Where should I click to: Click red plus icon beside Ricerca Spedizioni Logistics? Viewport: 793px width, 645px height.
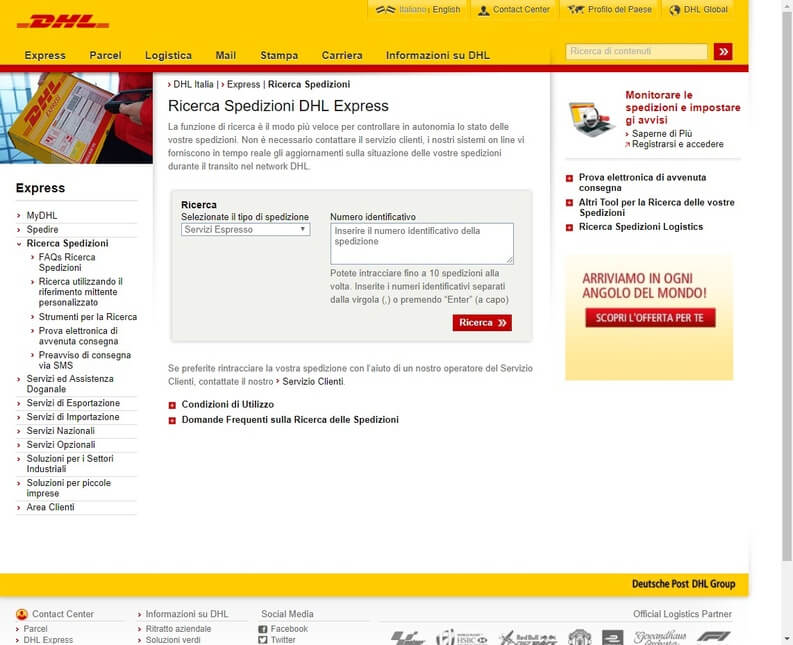coord(569,228)
